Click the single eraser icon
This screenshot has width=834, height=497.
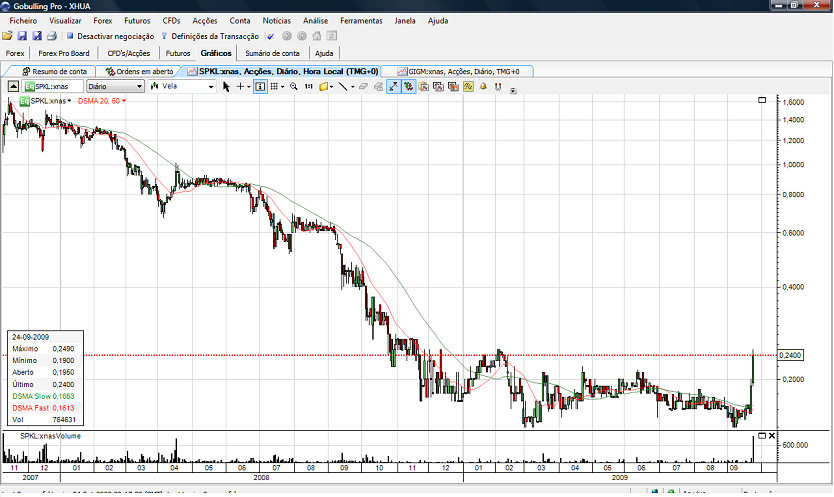[363, 86]
